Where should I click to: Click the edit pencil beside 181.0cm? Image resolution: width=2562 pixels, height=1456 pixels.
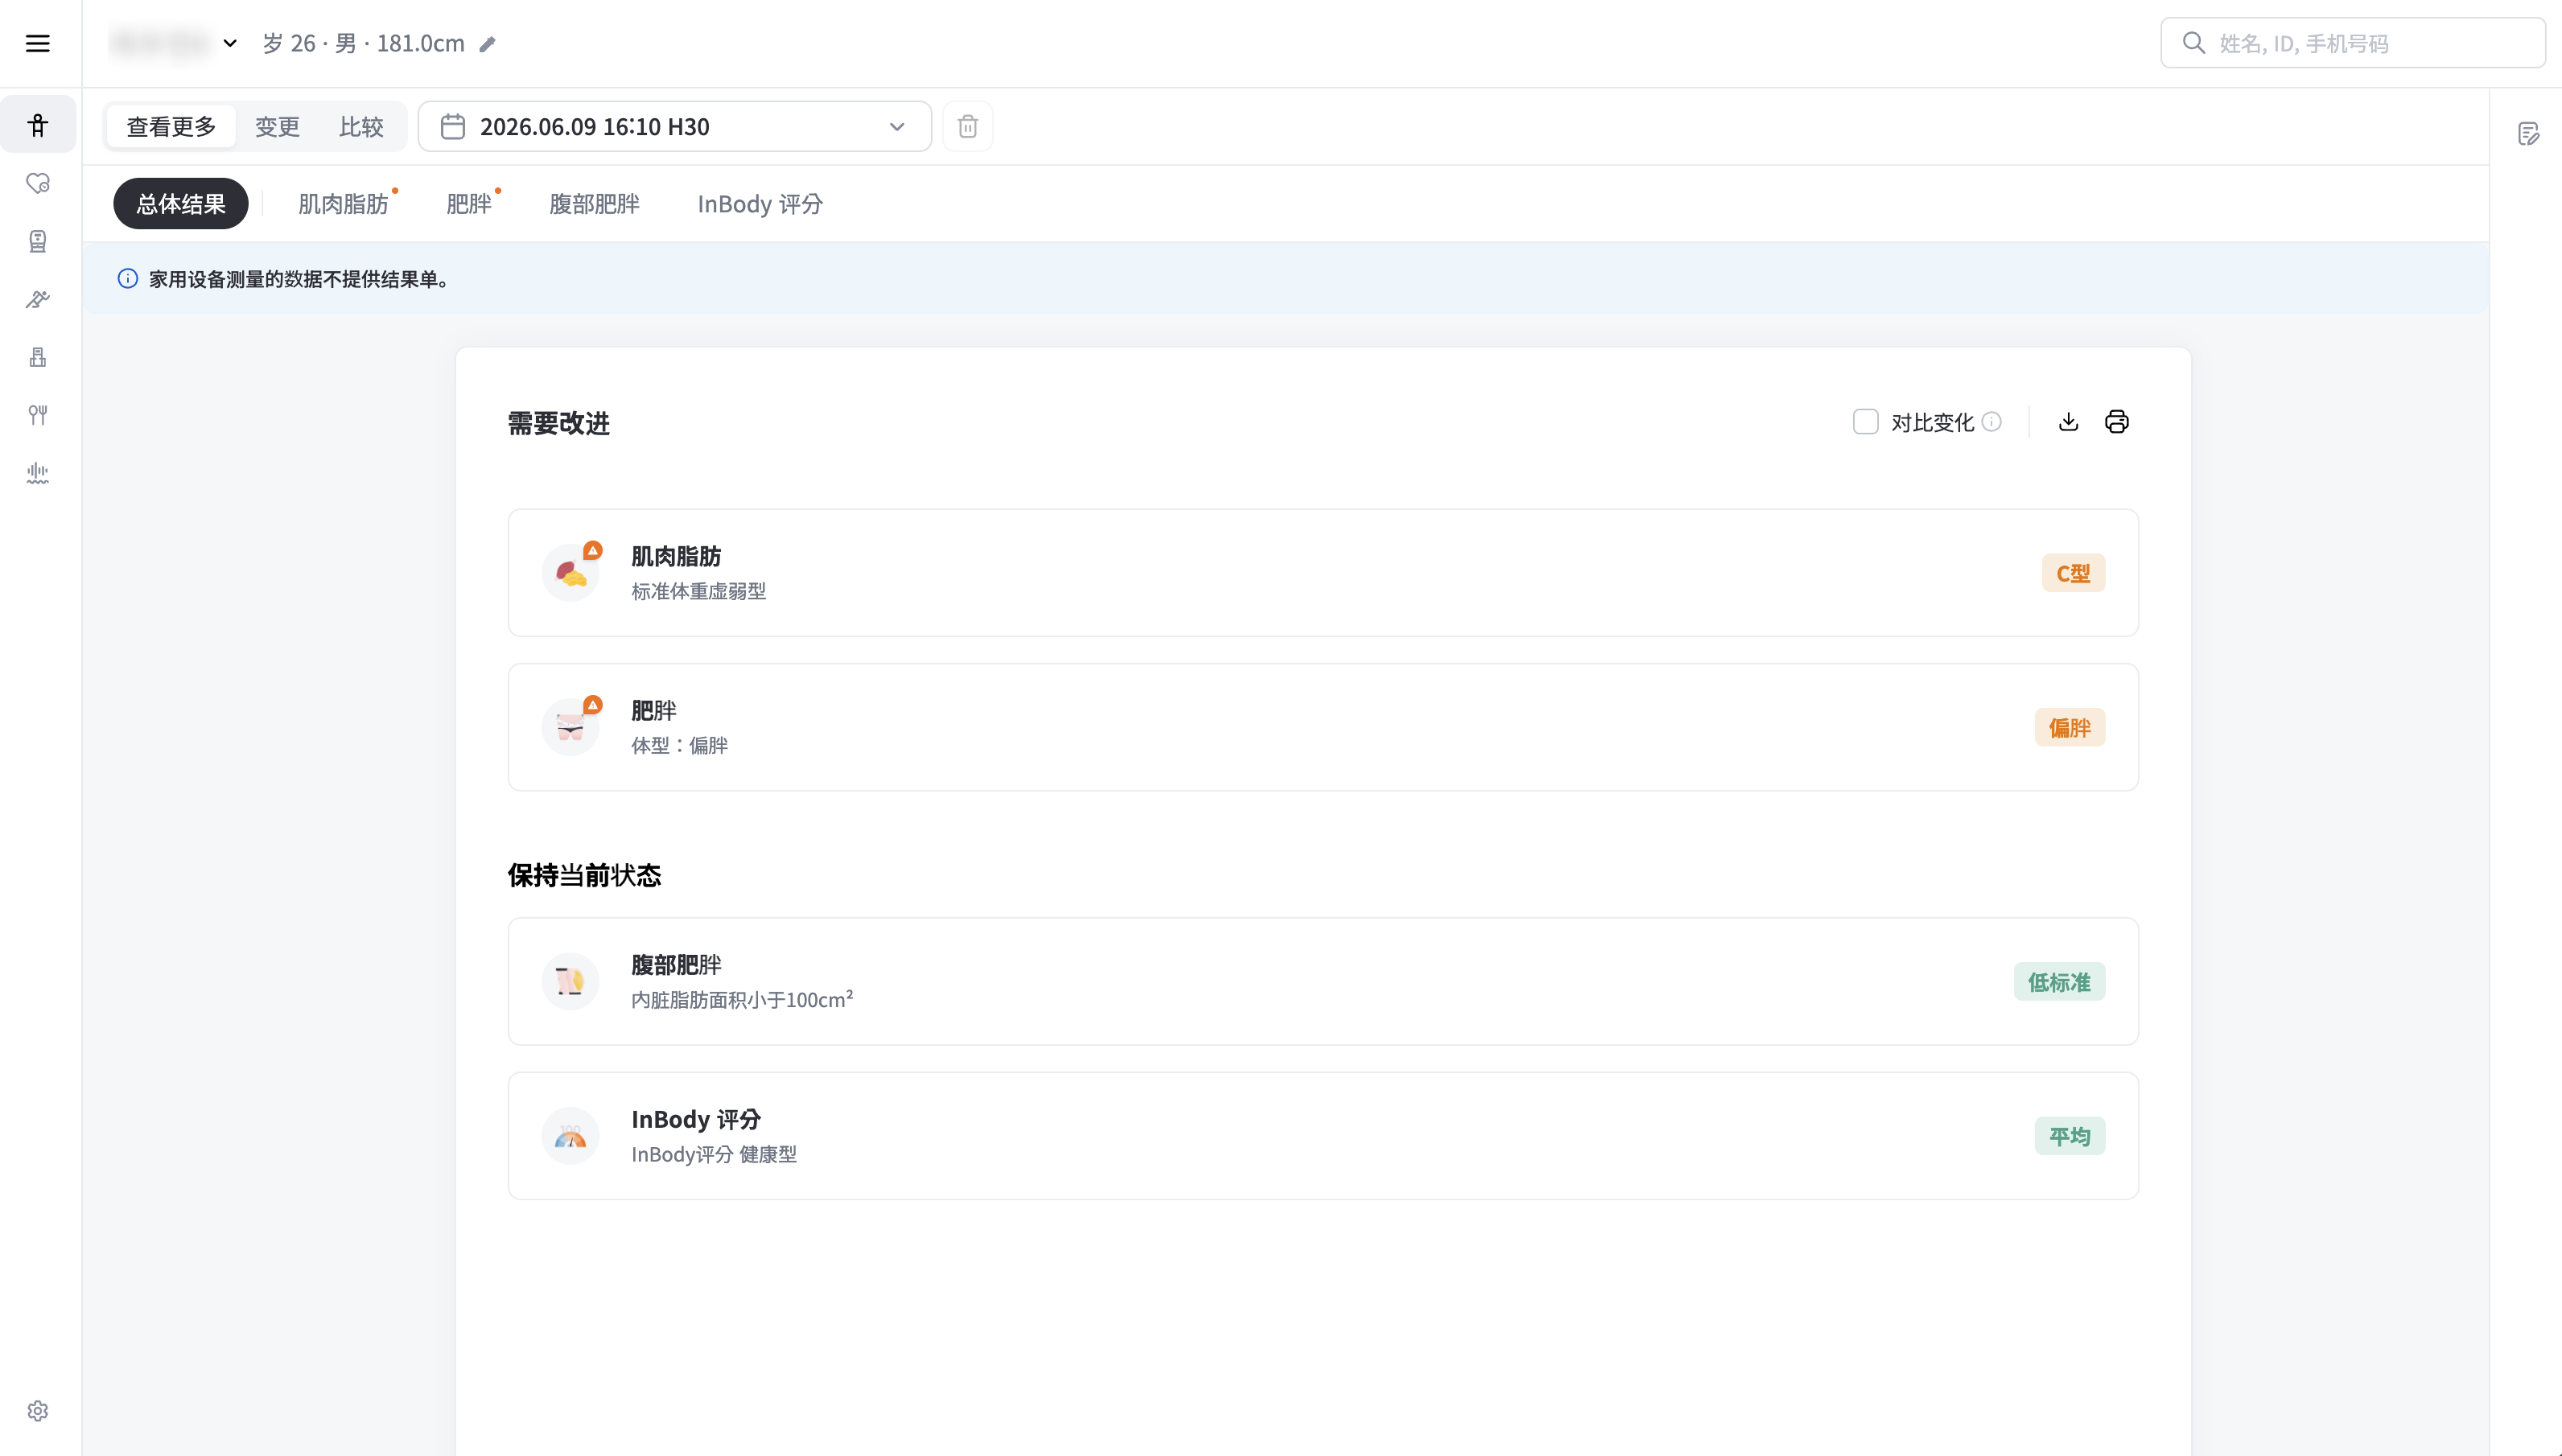[488, 44]
